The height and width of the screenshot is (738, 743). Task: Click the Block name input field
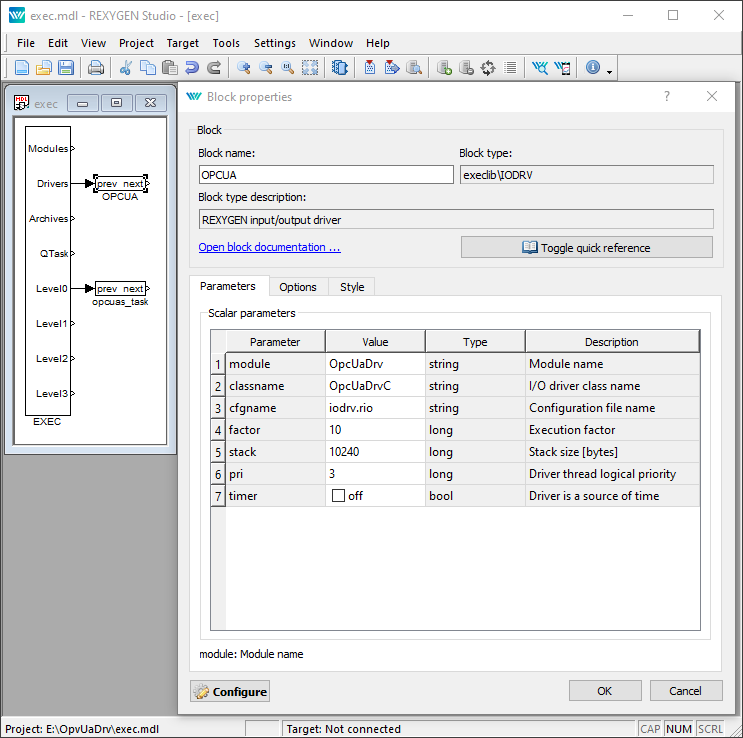pyautogui.click(x=326, y=175)
